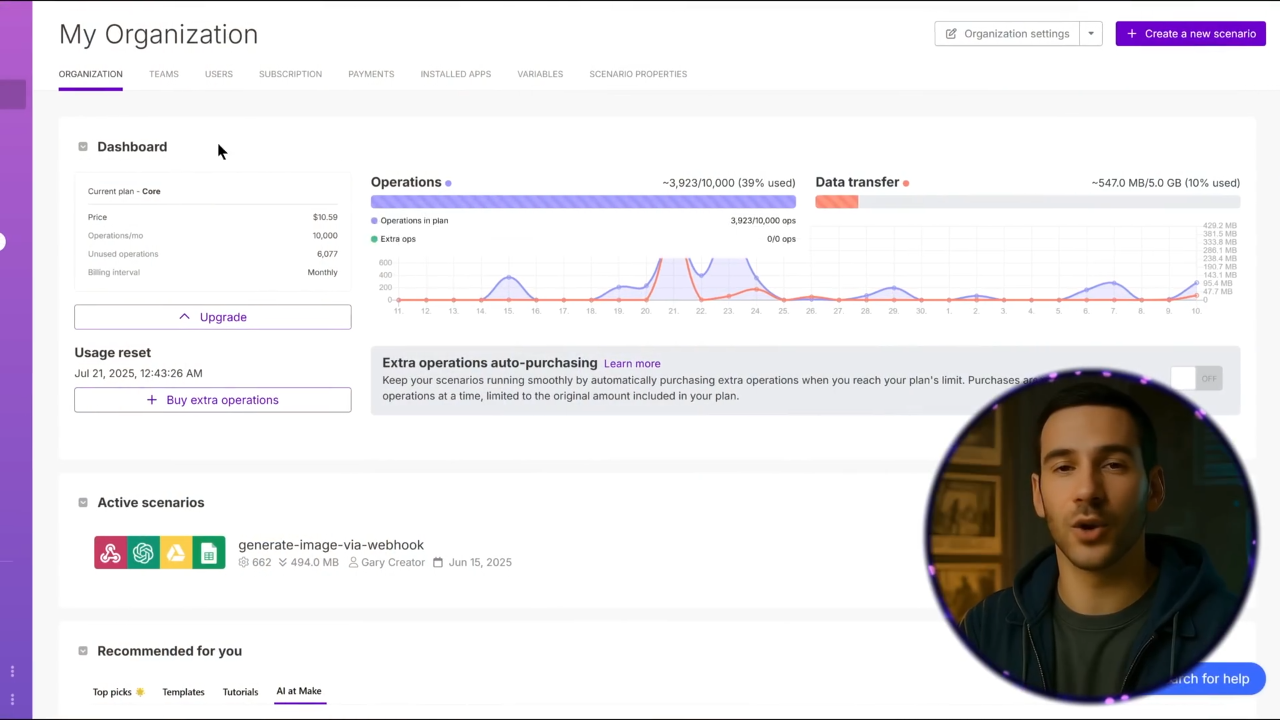
Task: Open the Installed Apps tab
Action: [456, 74]
